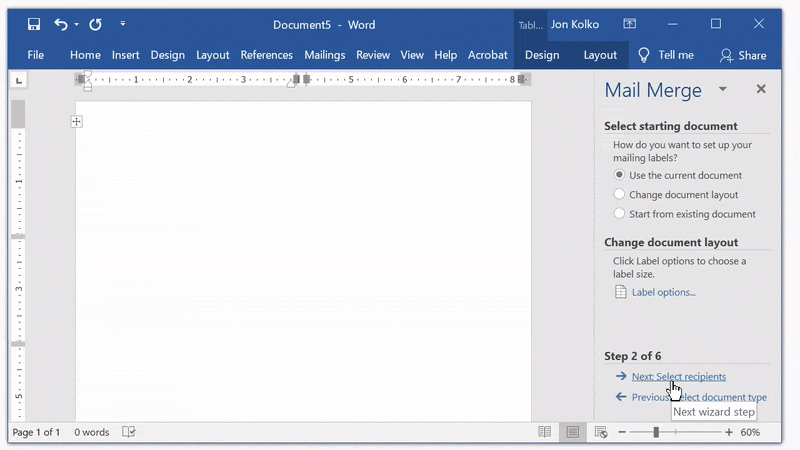Open the Table Tools Design tab
Screen dimensions: 800x450
pyautogui.click(x=542, y=55)
